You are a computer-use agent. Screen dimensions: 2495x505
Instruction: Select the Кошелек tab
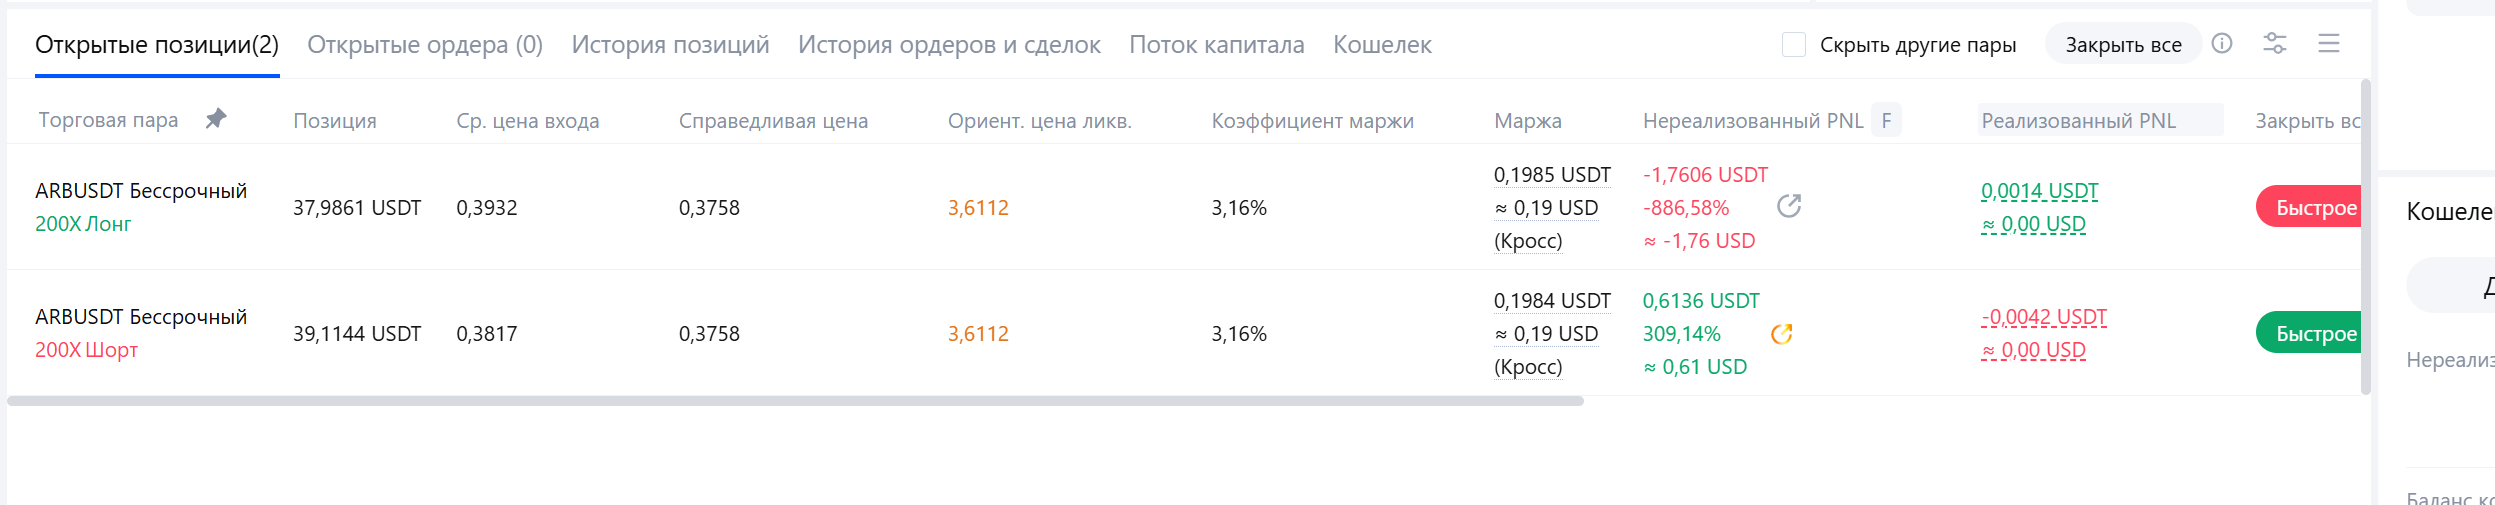(1382, 44)
